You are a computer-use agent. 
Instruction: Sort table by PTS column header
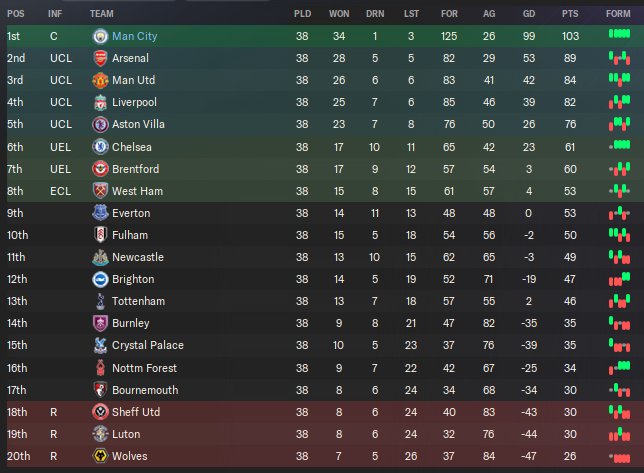[570, 14]
